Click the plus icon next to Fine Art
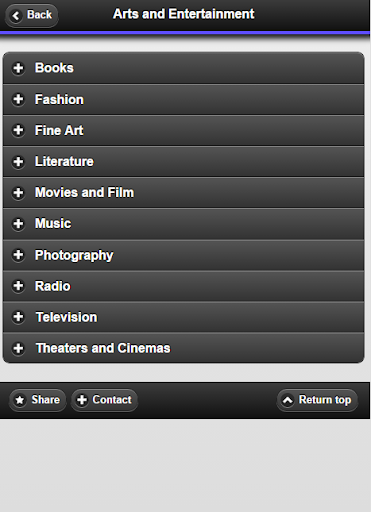371x512 pixels. click(x=18, y=130)
